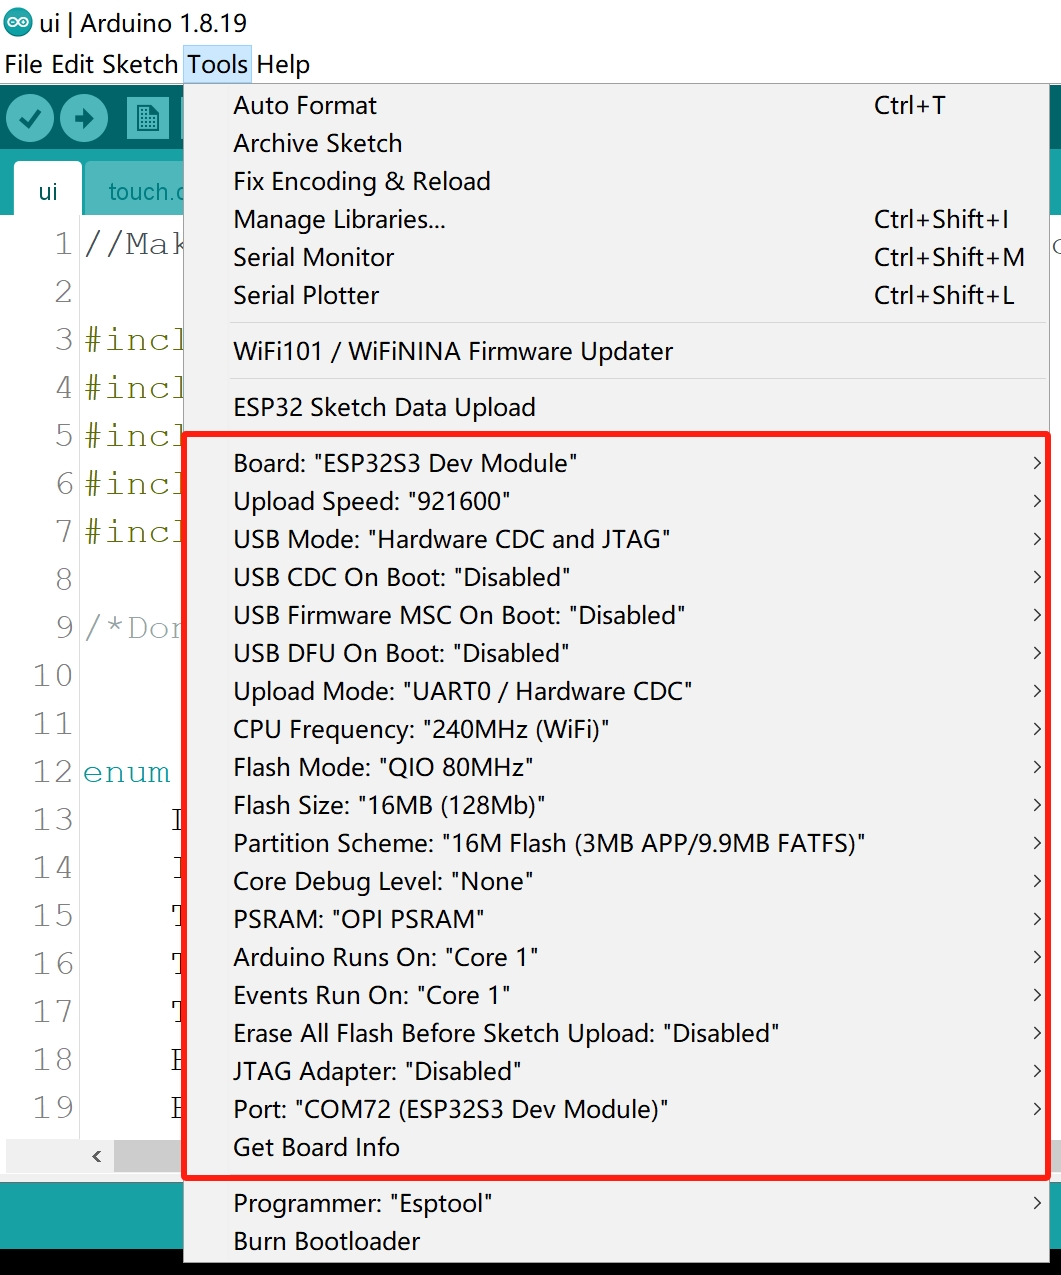The image size is (1061, 1275).
Task: Select Fix Encoding & Reload
Action: 616,181
